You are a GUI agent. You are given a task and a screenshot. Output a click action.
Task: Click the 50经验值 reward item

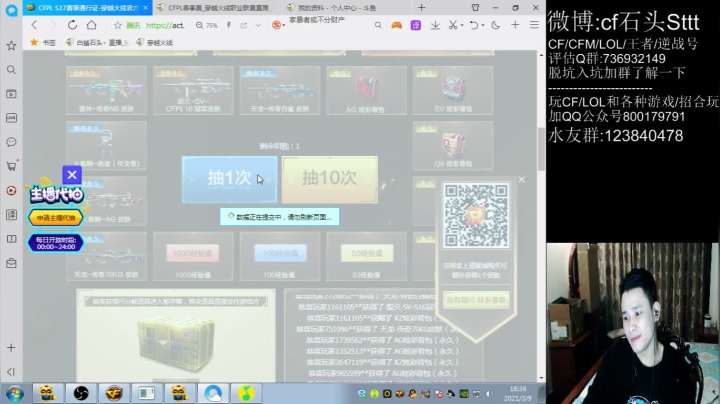[366, 256]
